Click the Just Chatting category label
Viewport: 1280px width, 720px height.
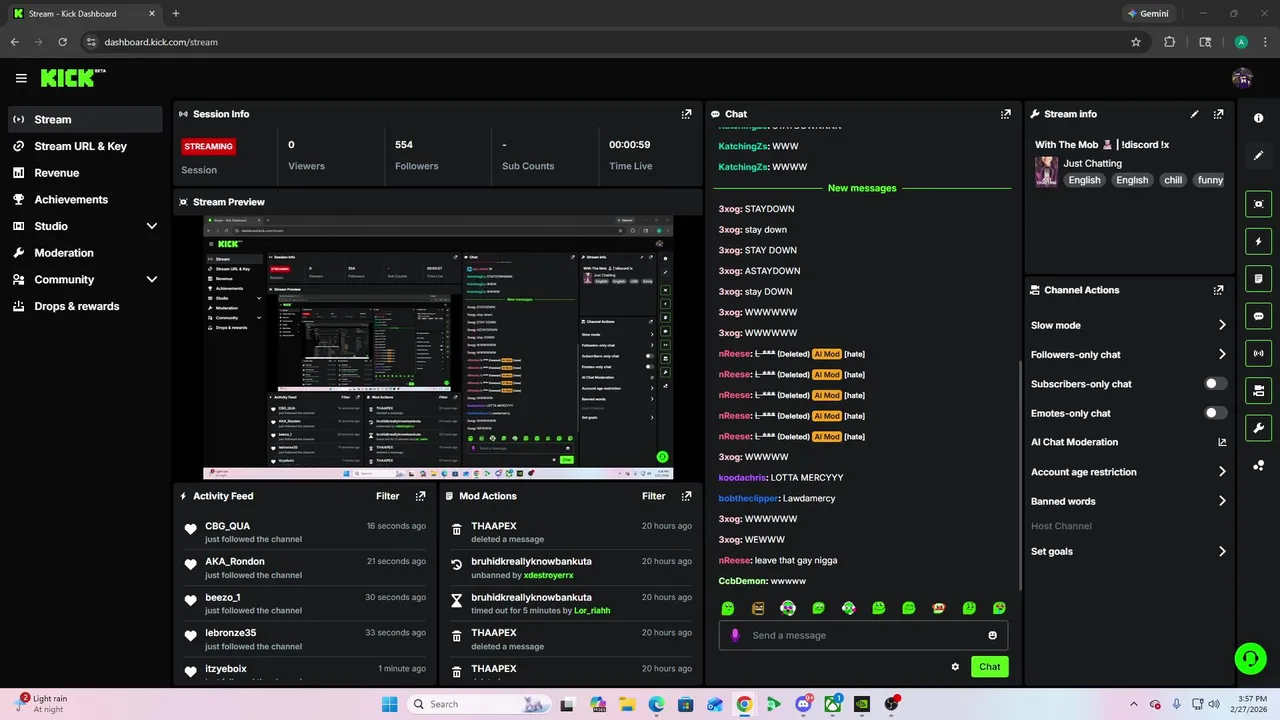point(1092,163)
